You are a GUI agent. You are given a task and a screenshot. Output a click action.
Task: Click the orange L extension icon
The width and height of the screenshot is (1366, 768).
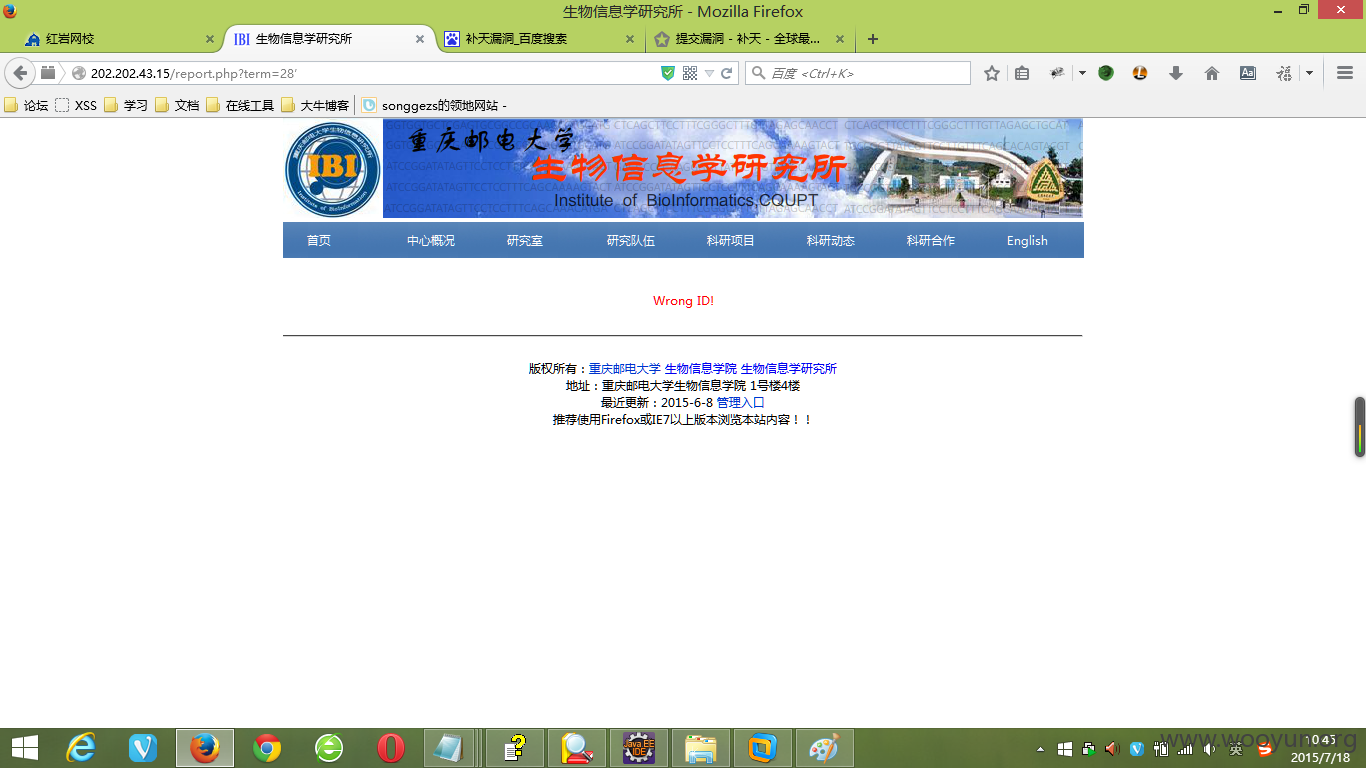click(1140, 73)
